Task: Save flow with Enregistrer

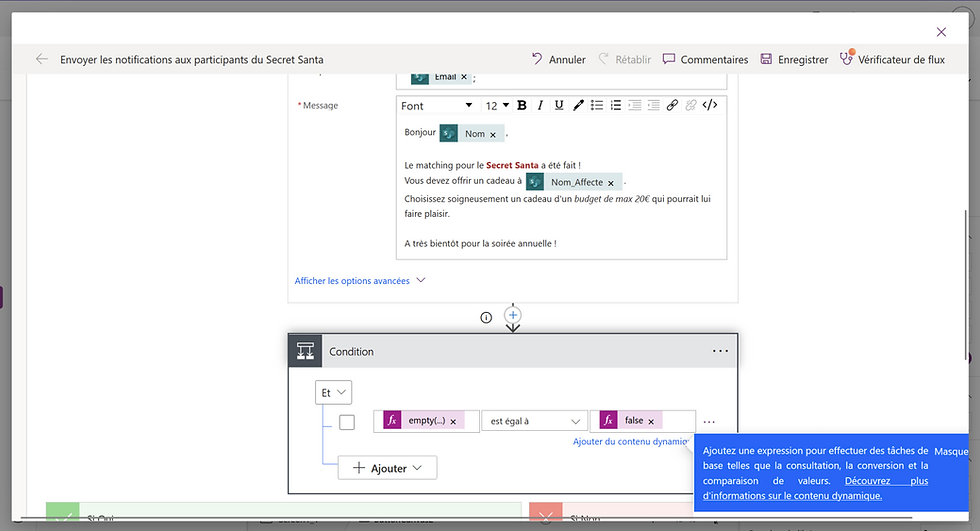Action: click(x=794, y=59)
